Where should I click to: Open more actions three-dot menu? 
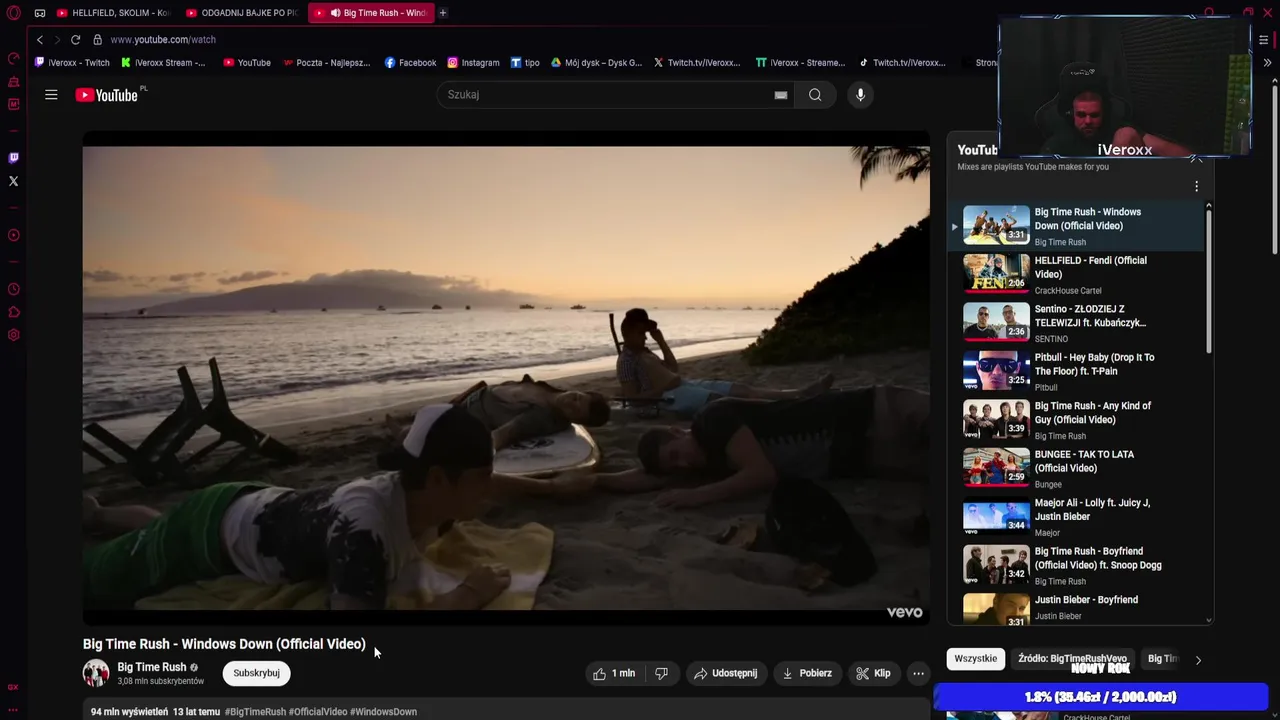918,673
